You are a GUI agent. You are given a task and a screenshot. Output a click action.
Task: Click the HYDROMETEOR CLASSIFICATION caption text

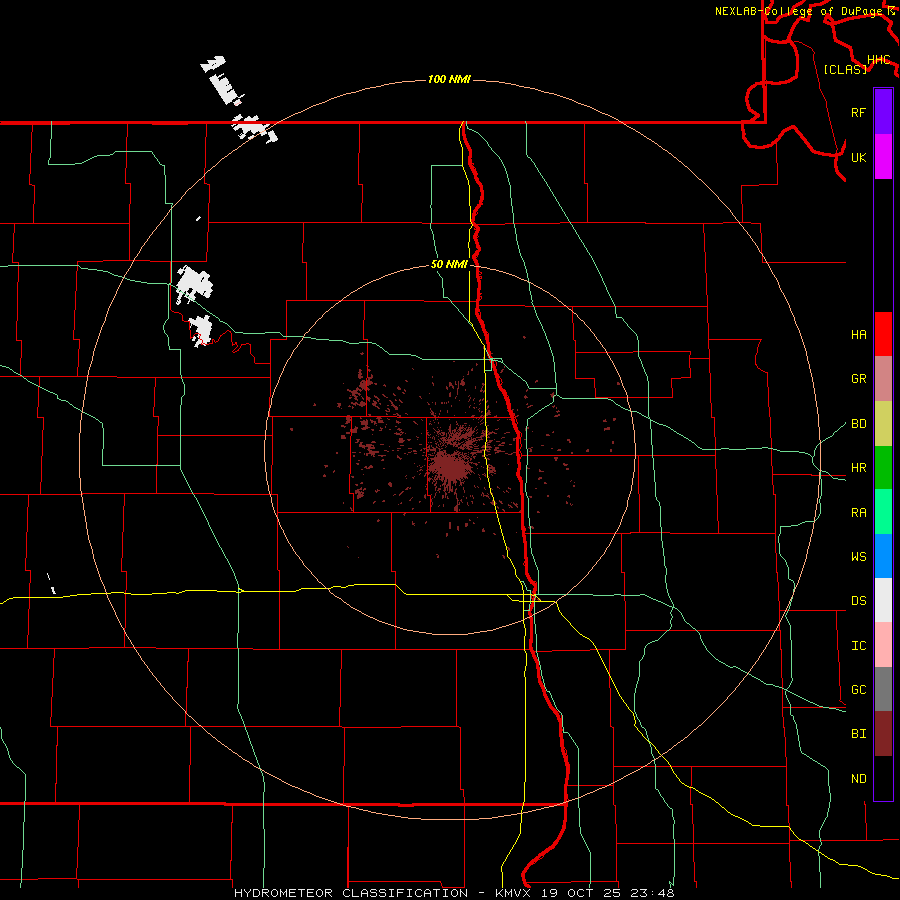click(x=351, y=893)
